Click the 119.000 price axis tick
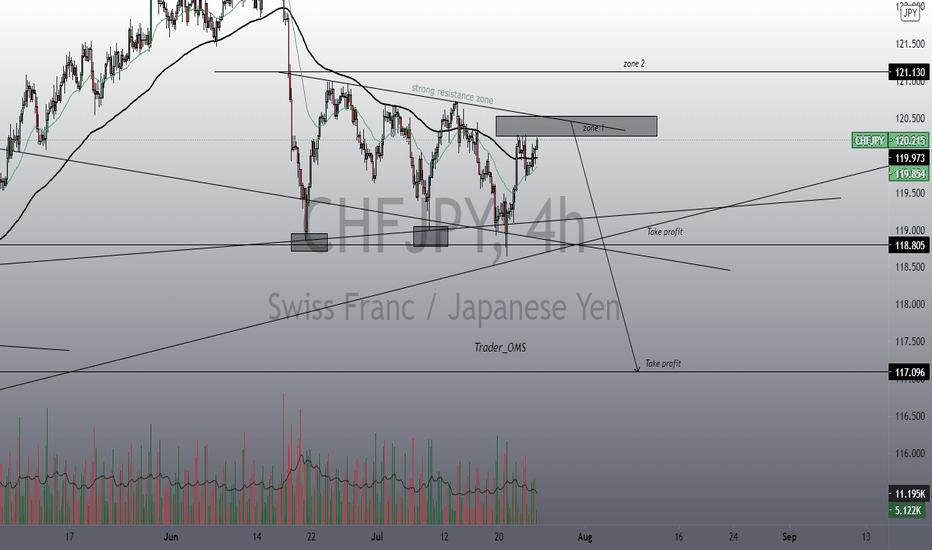The height and width of the screenshot is (550, 932). (x=909, y=230)
